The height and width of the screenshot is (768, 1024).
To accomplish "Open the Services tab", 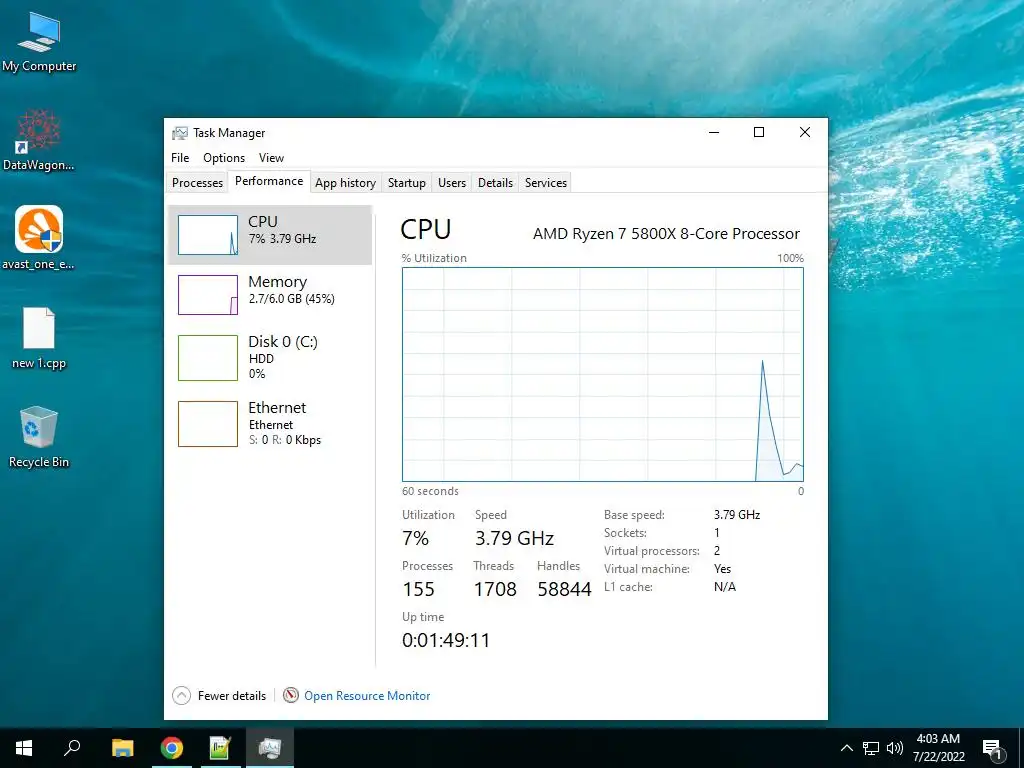I will pyautogui.click(x=546, y=183).
